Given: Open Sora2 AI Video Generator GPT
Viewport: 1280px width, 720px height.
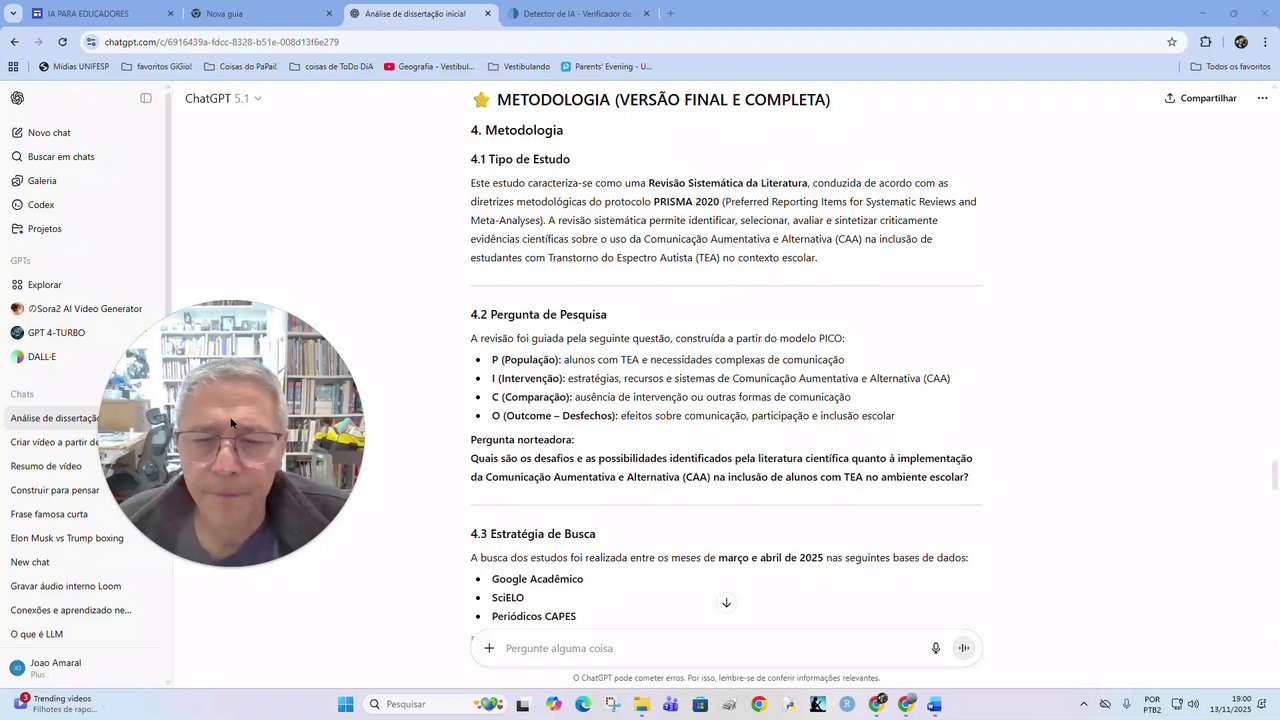Looking at the screenshot, I should point(85,309).
